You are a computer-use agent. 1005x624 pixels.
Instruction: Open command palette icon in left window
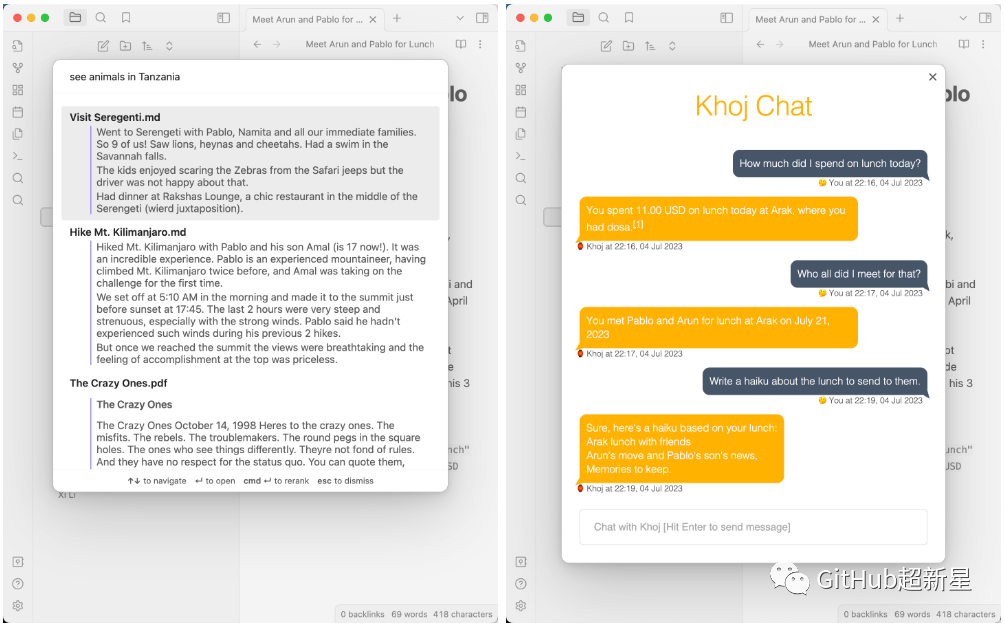coord(18,156)
